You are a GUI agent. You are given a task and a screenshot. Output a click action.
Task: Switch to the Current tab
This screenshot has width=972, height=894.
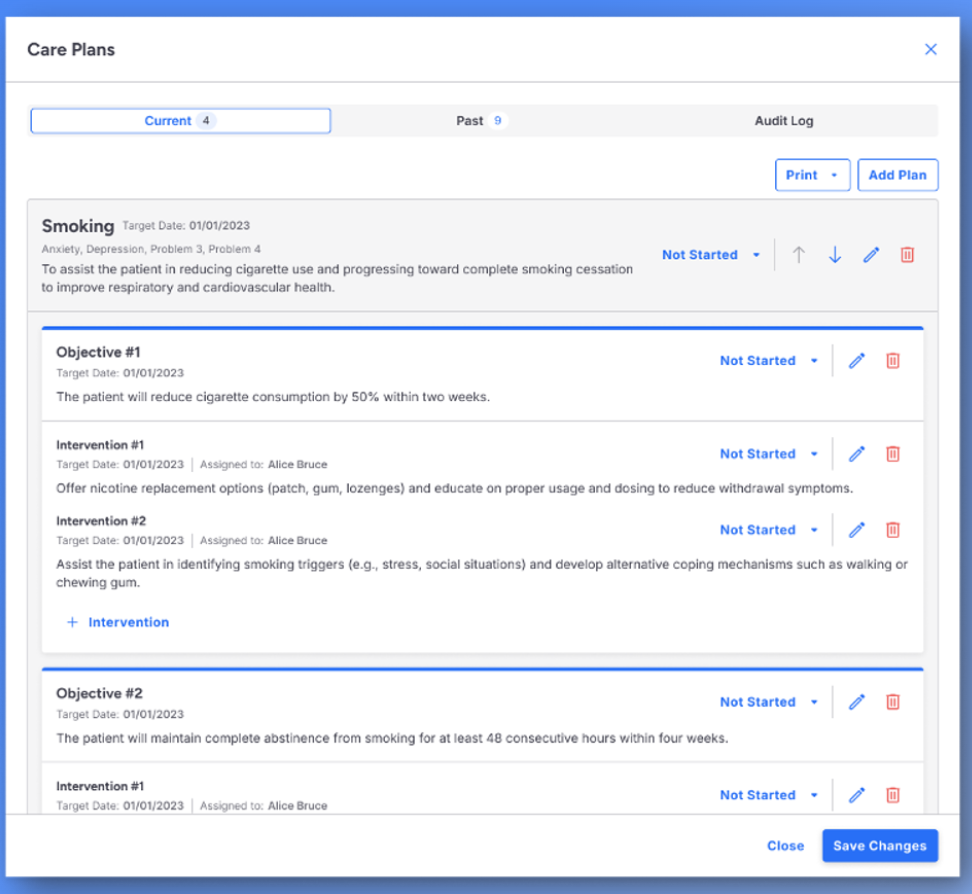tap(180, 121)
